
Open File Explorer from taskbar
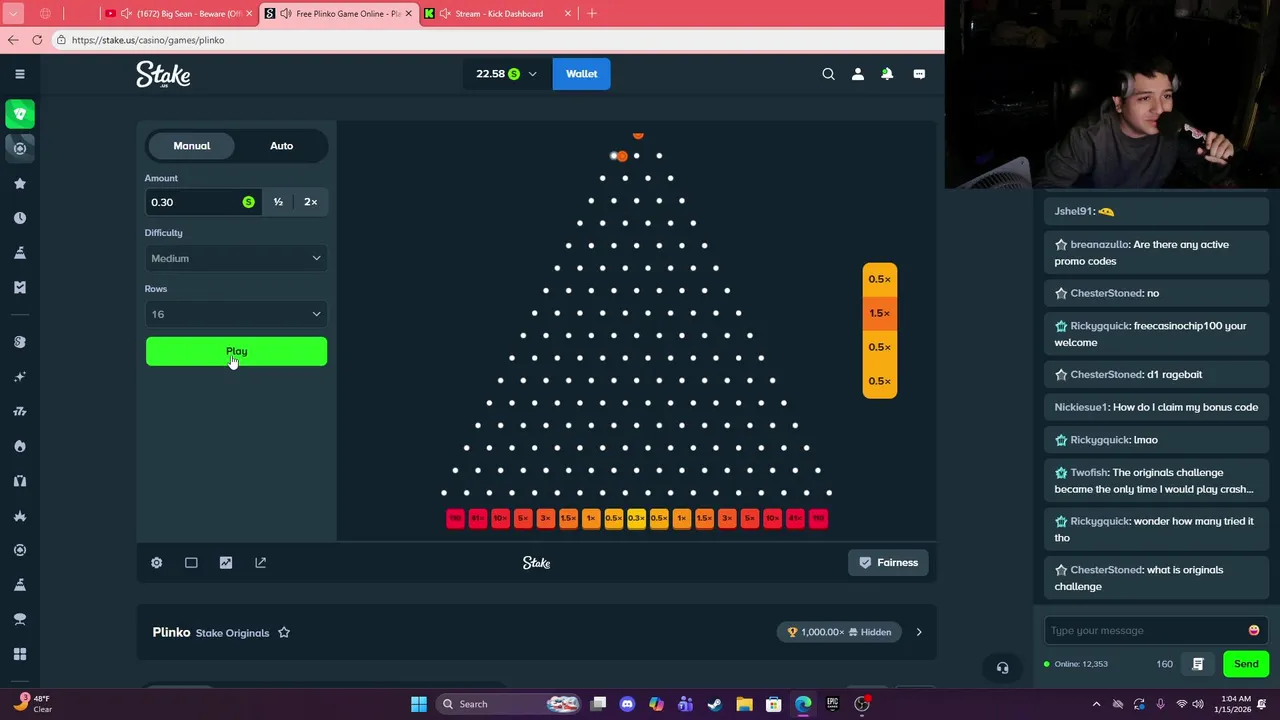tap(745, 704)
